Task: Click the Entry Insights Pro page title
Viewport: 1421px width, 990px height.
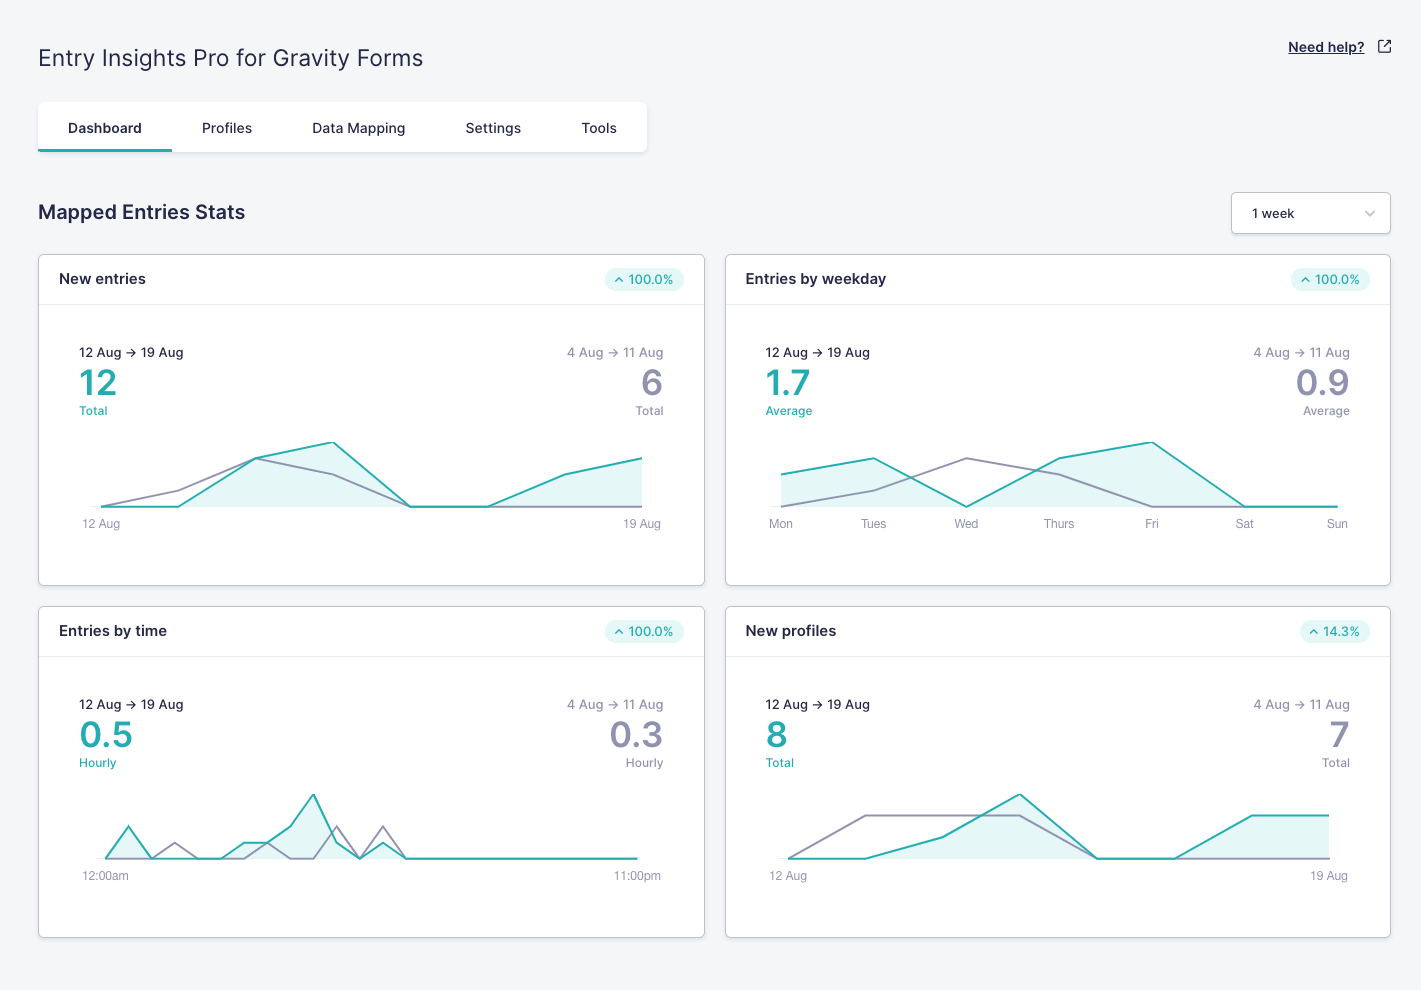Action: point(231,58)
